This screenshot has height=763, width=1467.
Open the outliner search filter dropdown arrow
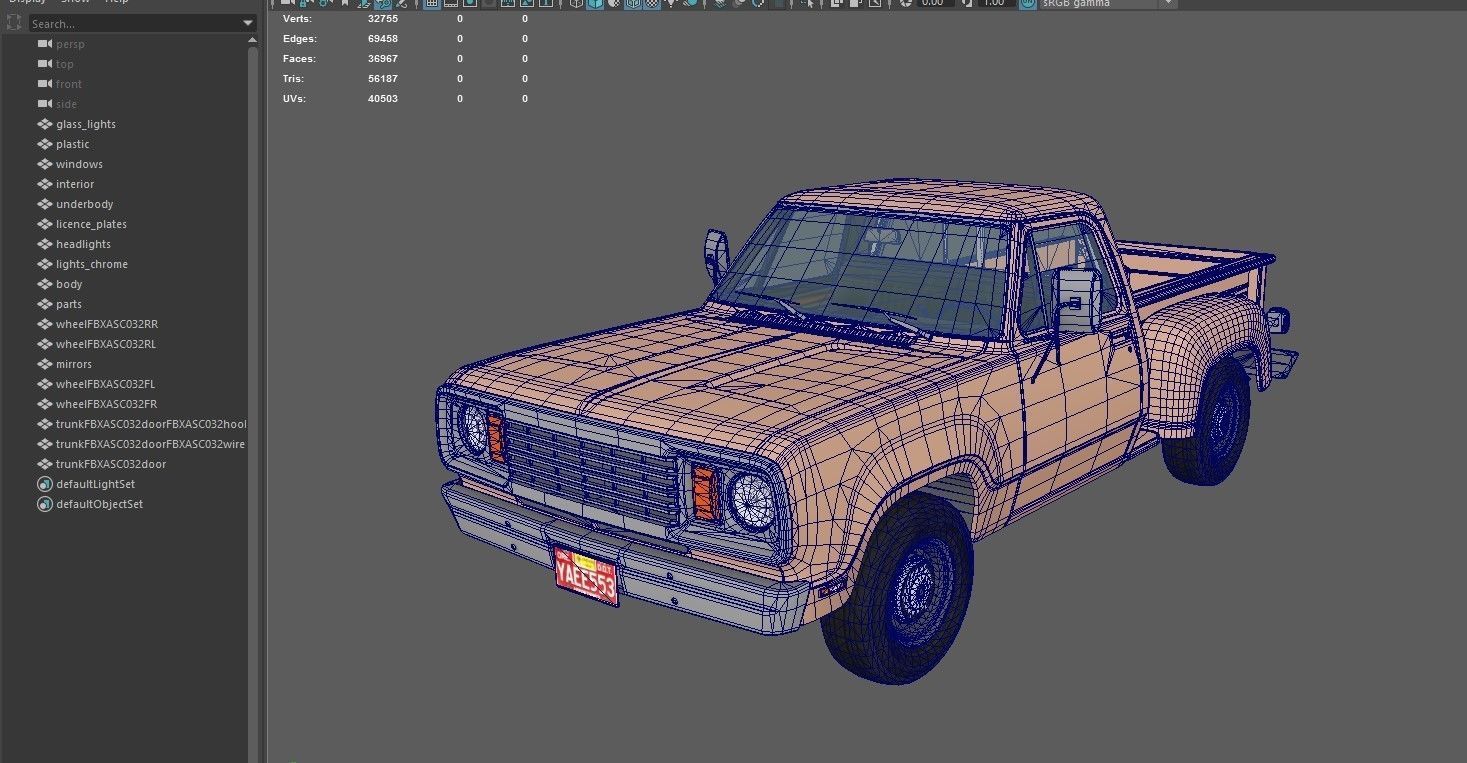(x=248, y=23)
